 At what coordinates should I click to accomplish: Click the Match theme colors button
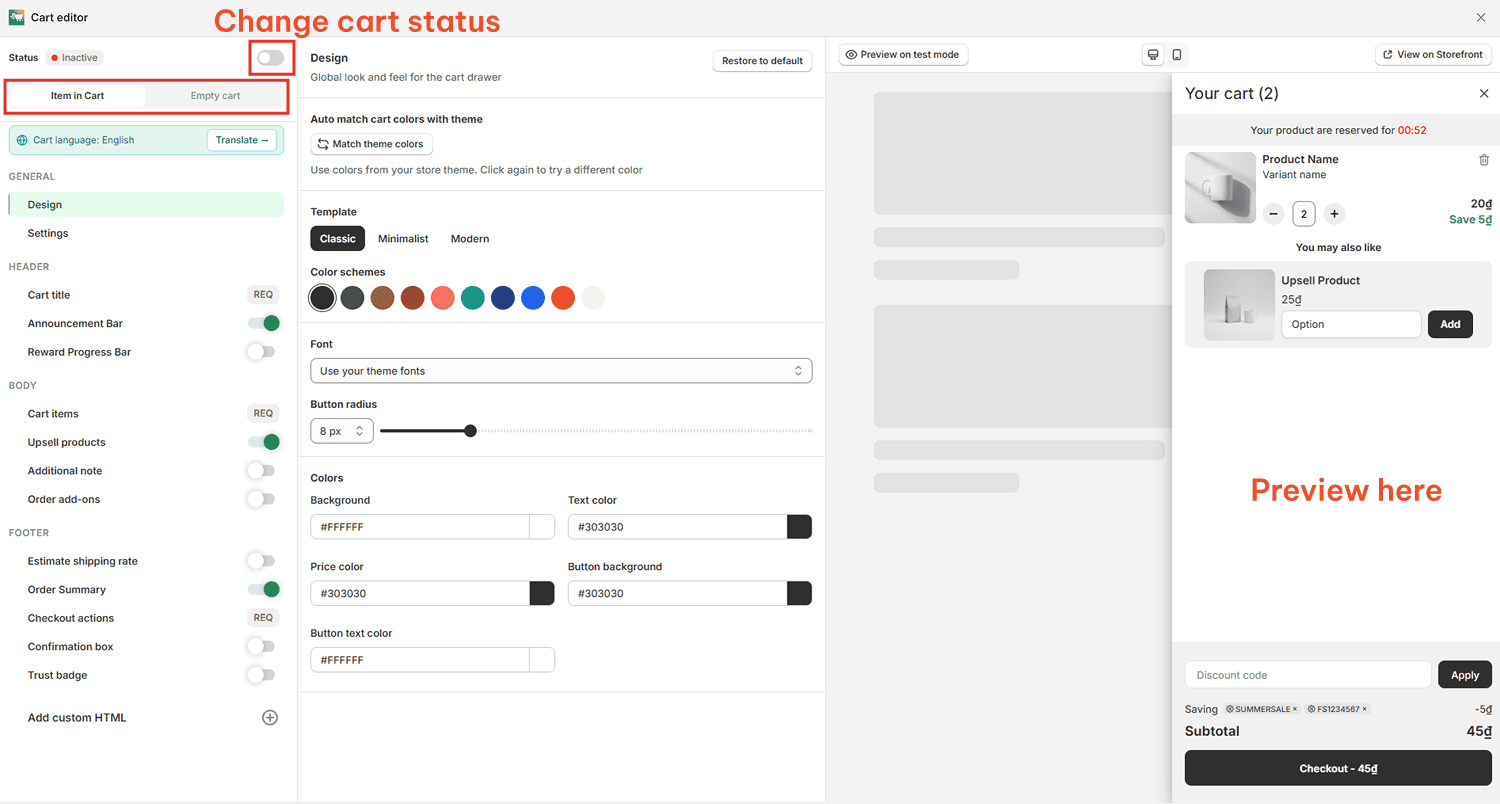(372, 144)
